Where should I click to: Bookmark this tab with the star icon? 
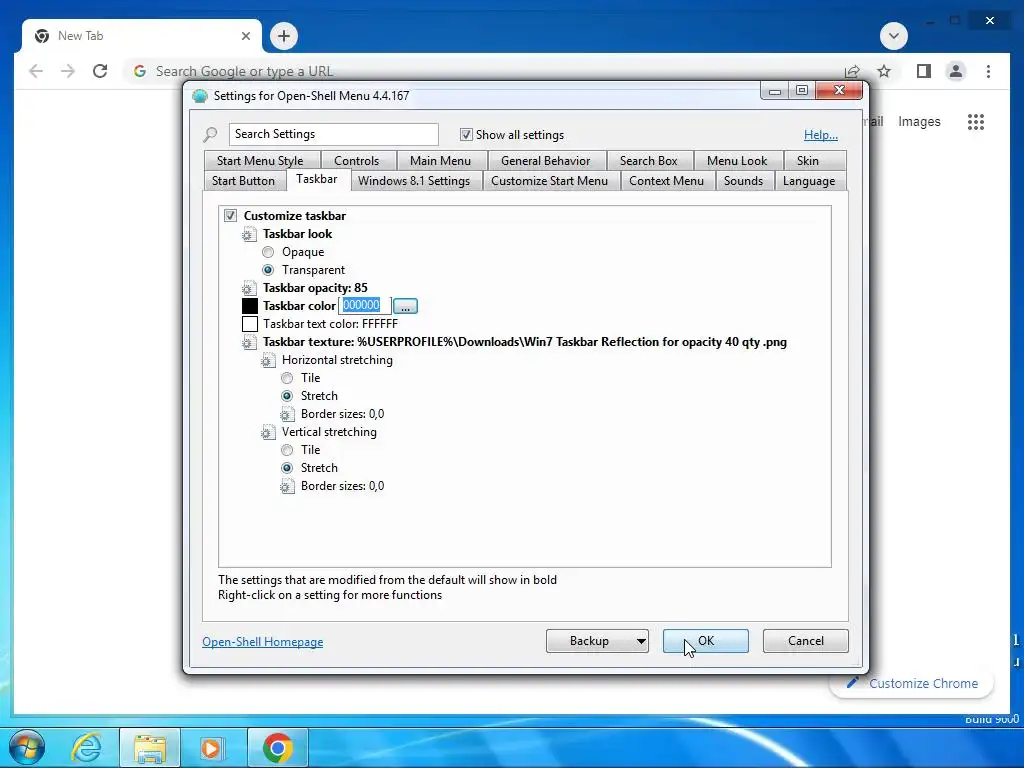(x=884, y=71)
